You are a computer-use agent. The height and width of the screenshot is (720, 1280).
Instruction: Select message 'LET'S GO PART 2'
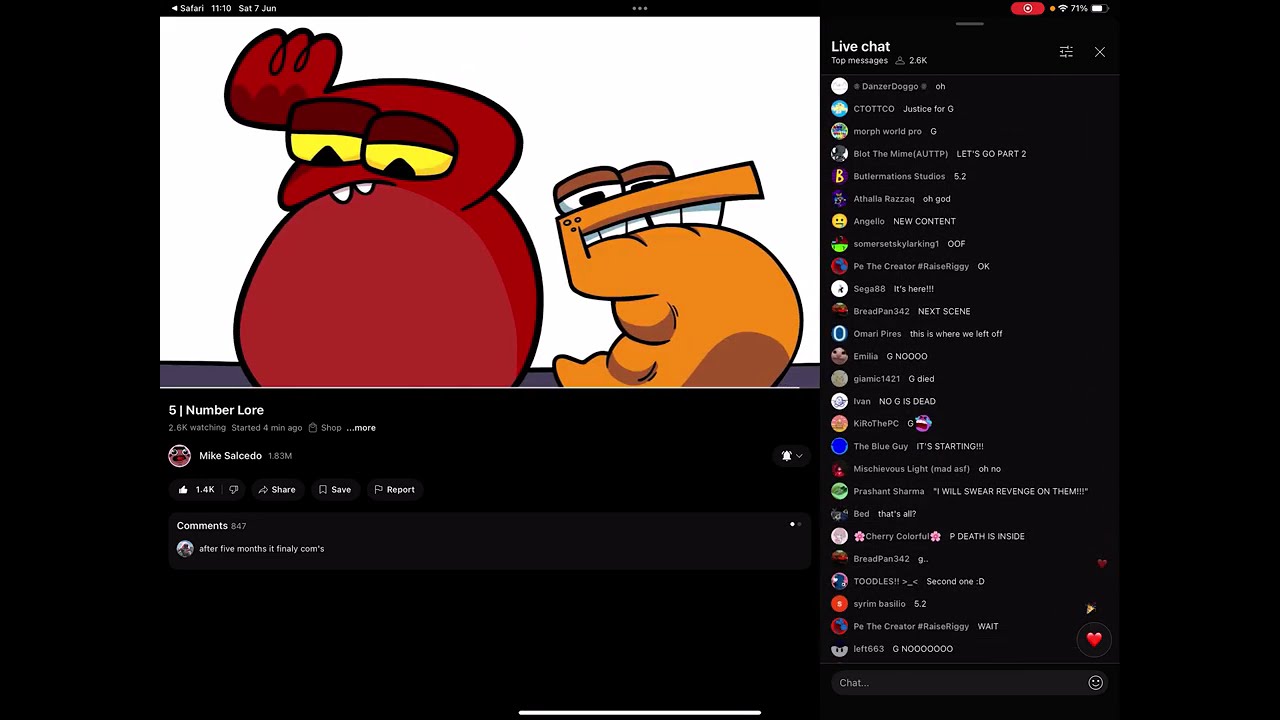[x=991, y=154]
